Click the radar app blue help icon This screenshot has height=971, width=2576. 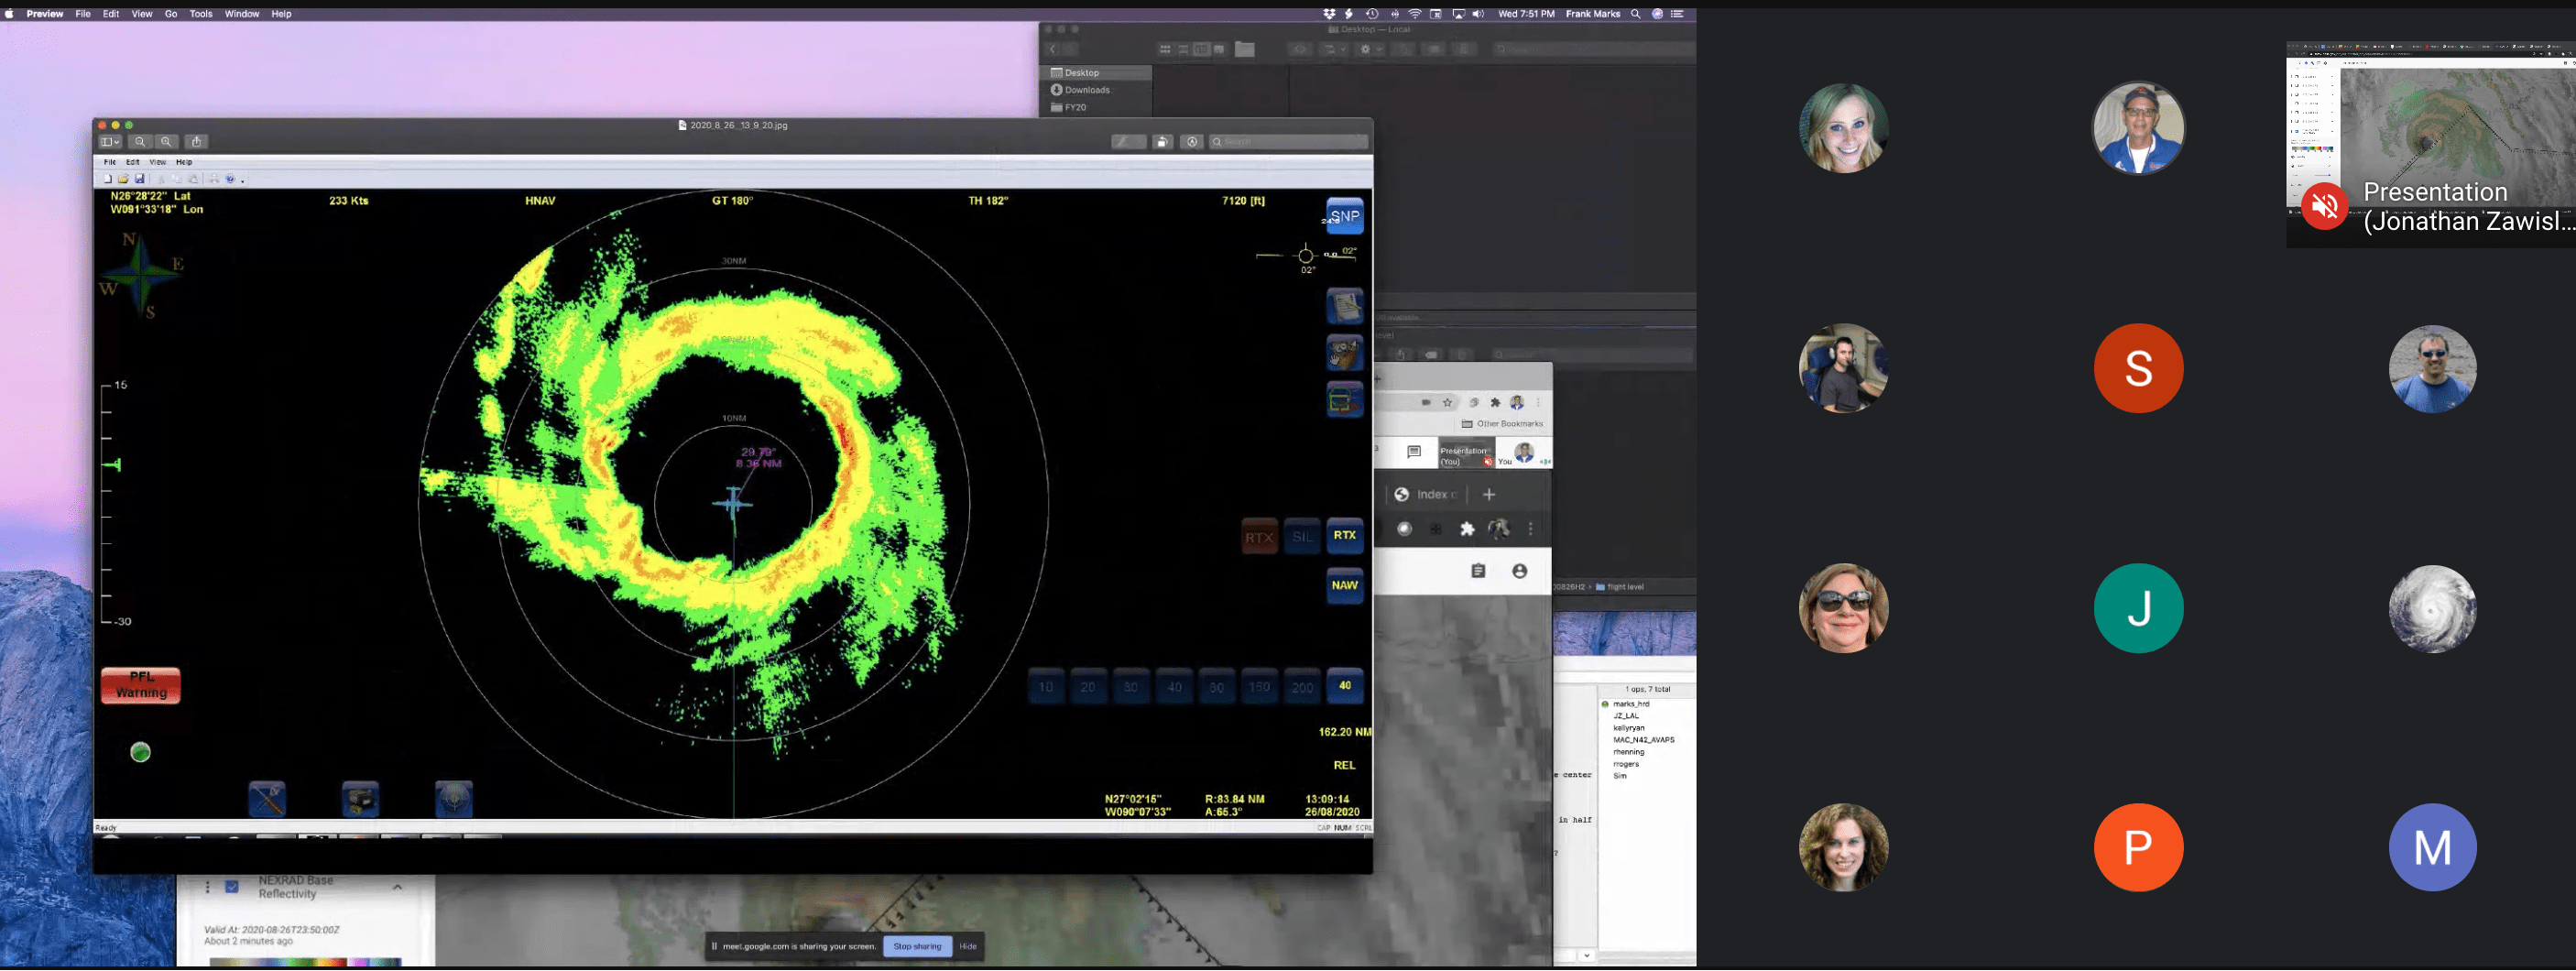click(x=230, y=179)
